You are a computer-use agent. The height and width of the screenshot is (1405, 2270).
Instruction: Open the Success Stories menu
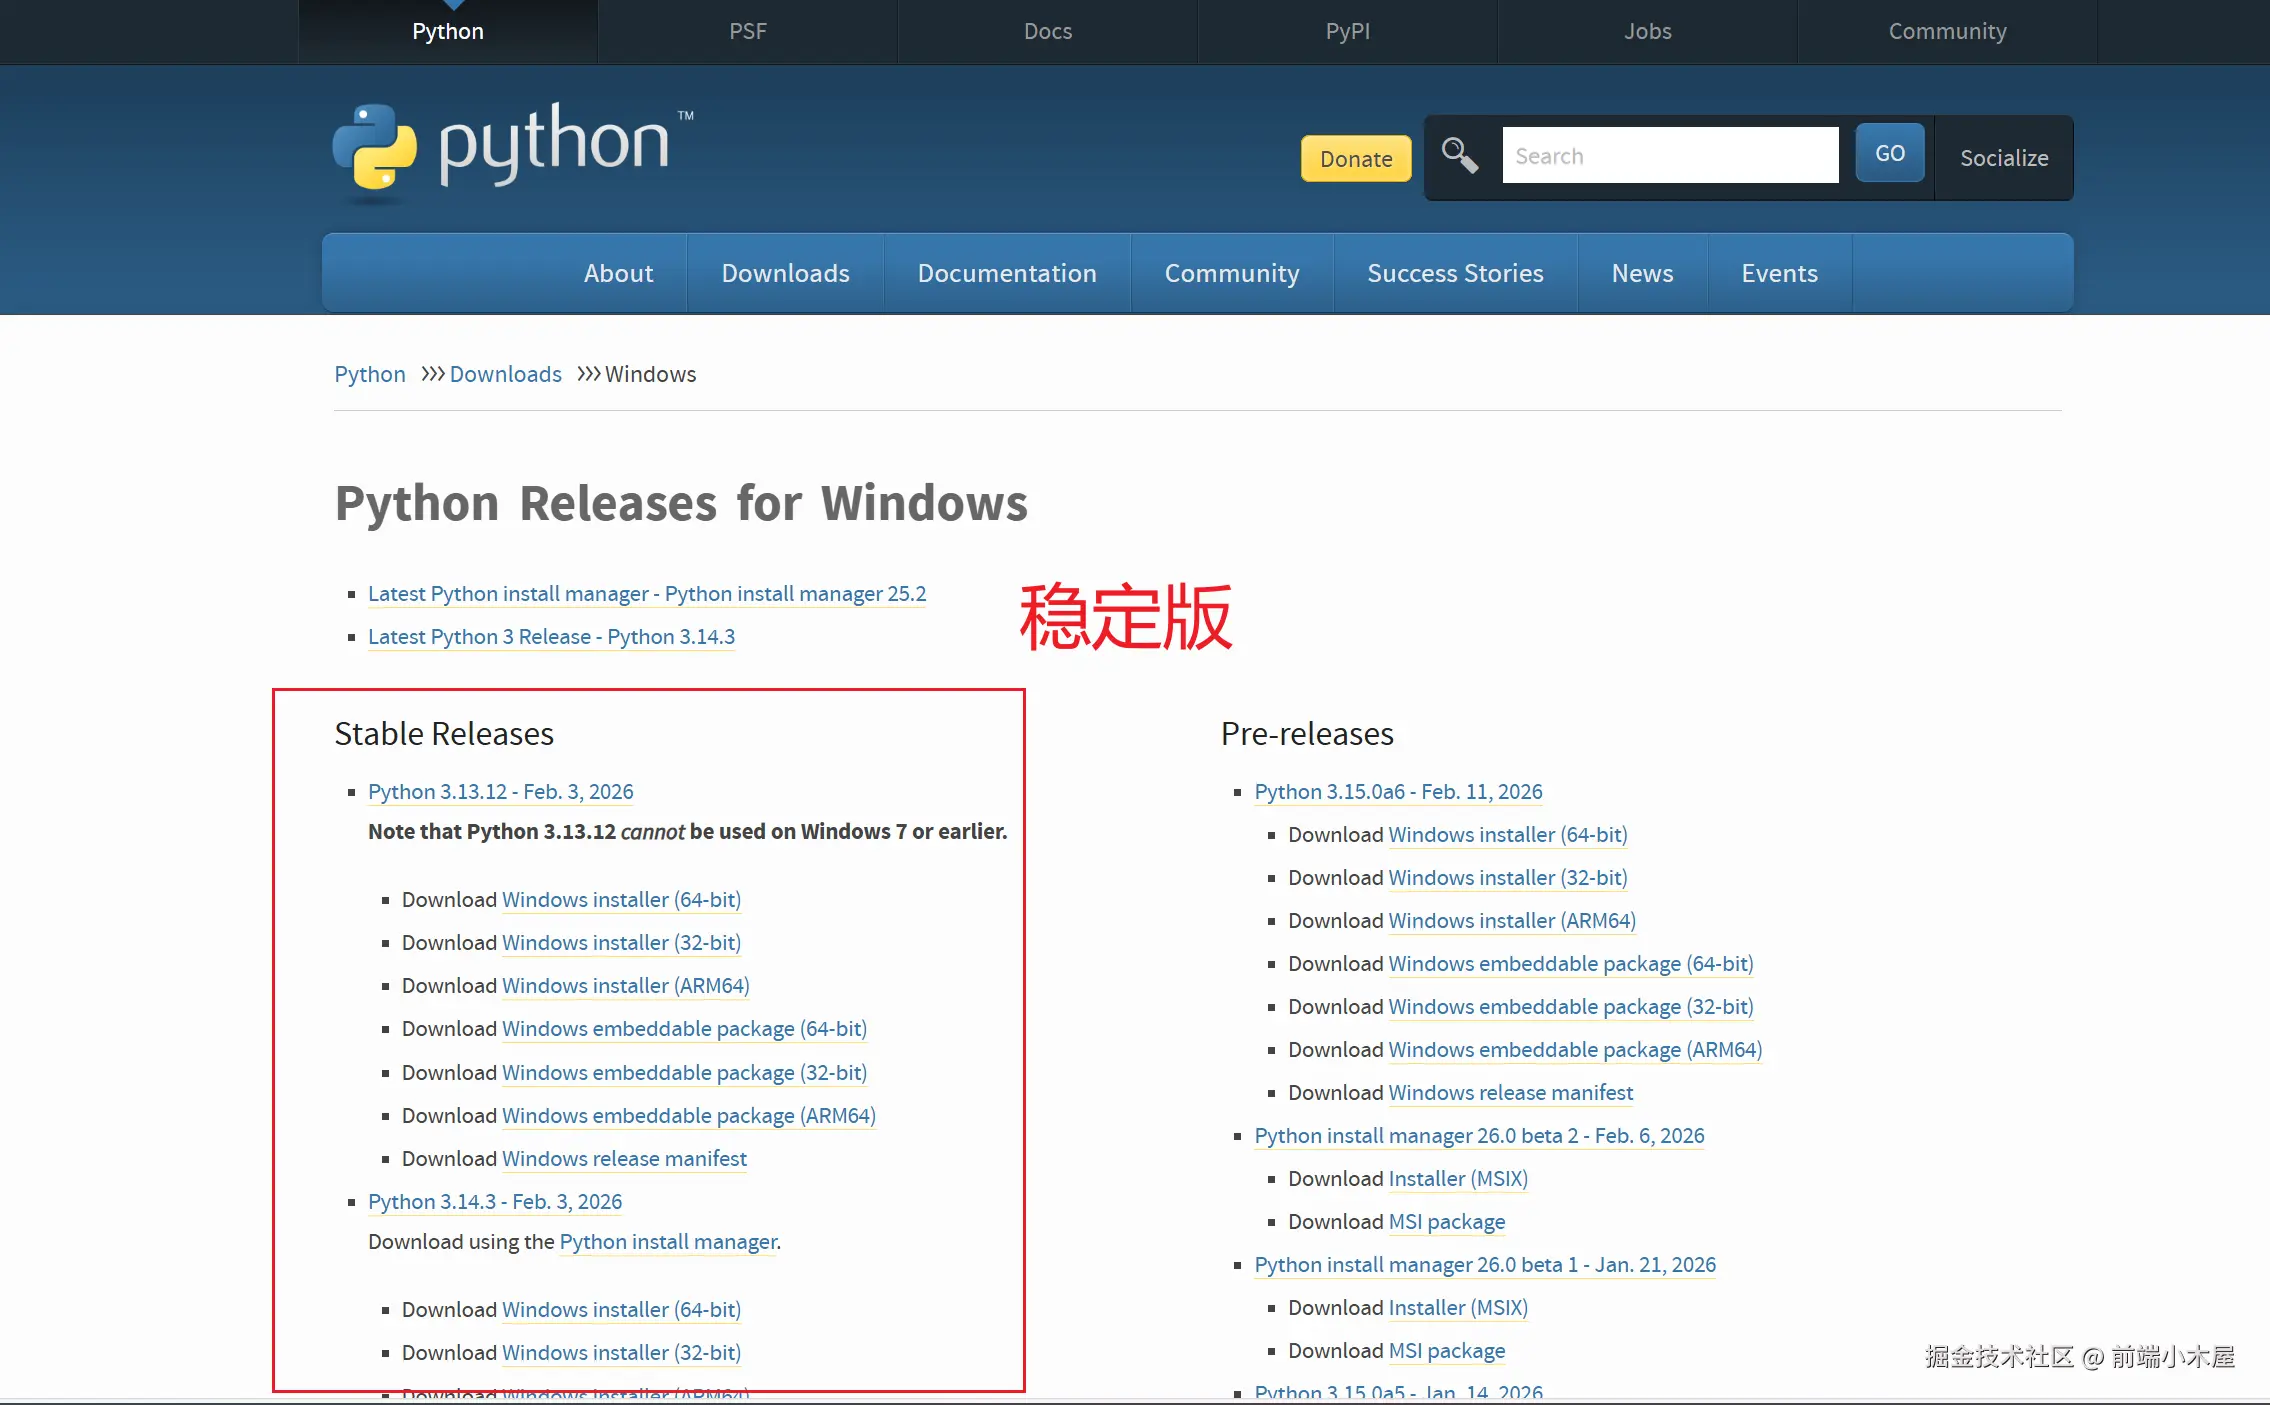point(1454,273)
